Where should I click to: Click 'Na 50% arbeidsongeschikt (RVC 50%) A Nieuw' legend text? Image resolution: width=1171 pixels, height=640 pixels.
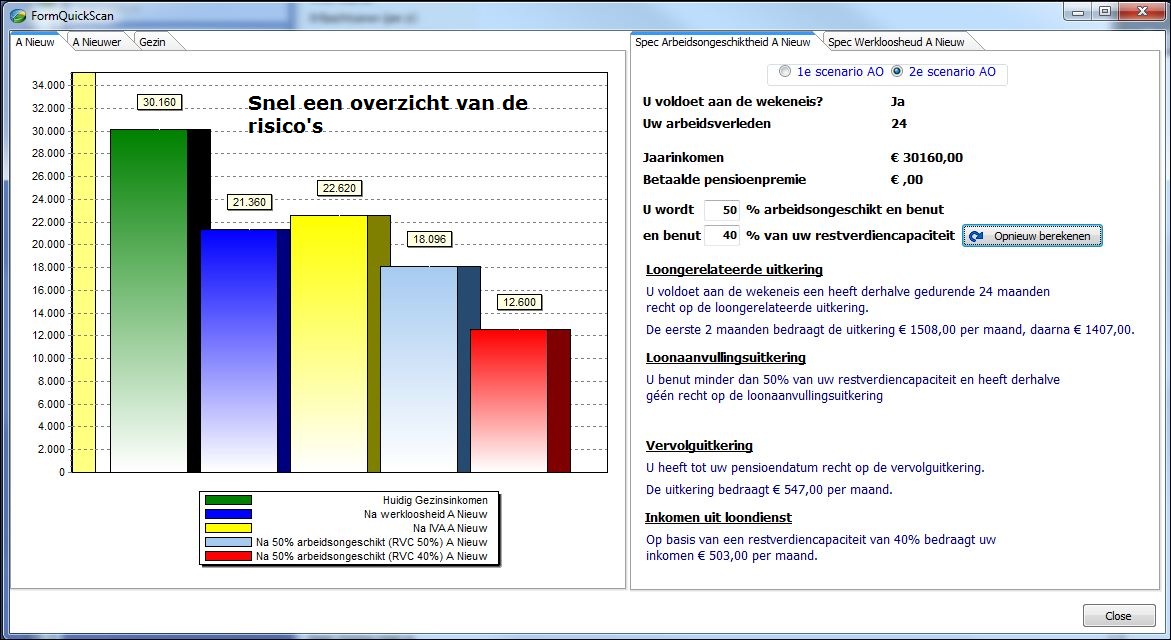(372, 542)
